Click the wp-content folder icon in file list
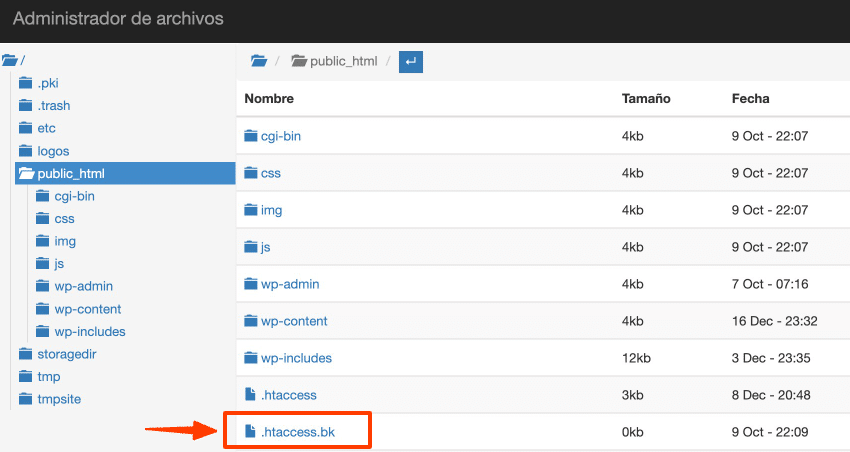 click(x=251, y=321)
